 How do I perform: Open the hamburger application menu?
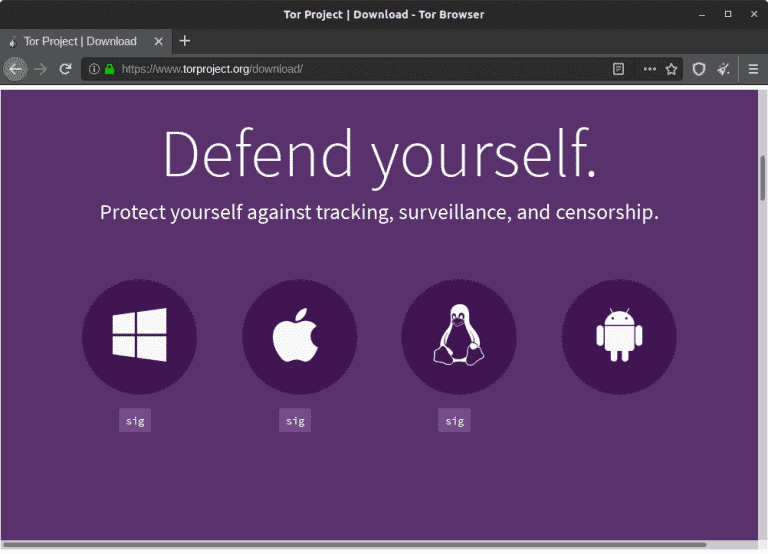click(753, 69)
